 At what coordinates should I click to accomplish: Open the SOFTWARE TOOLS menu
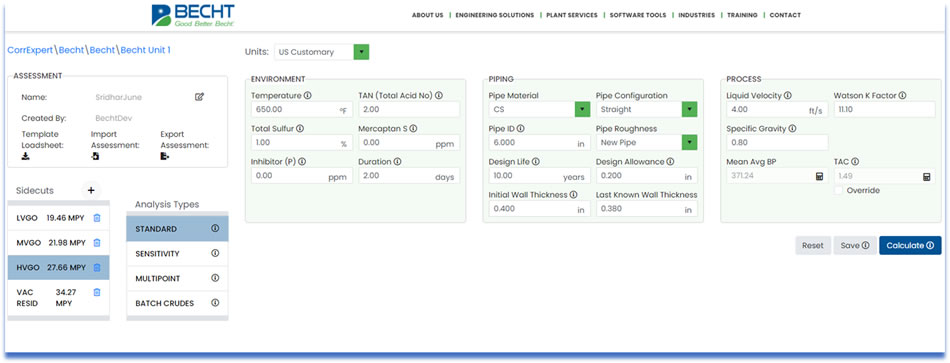coord(637,15)
